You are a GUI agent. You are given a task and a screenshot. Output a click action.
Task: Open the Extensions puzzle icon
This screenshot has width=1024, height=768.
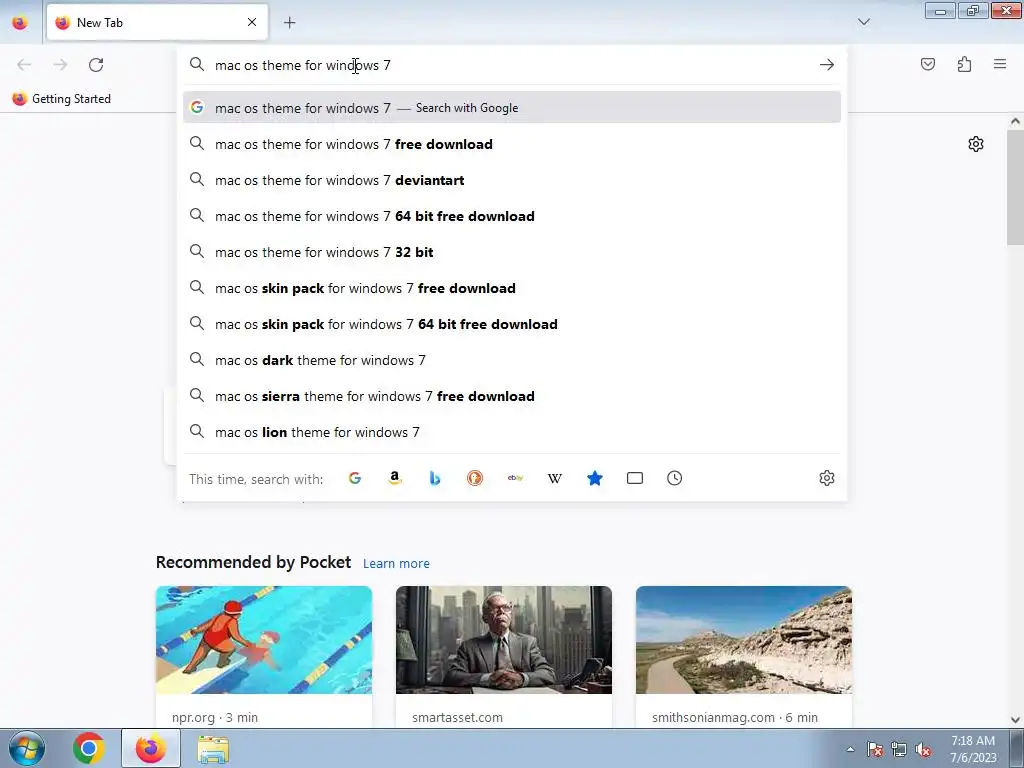(965, 64)
